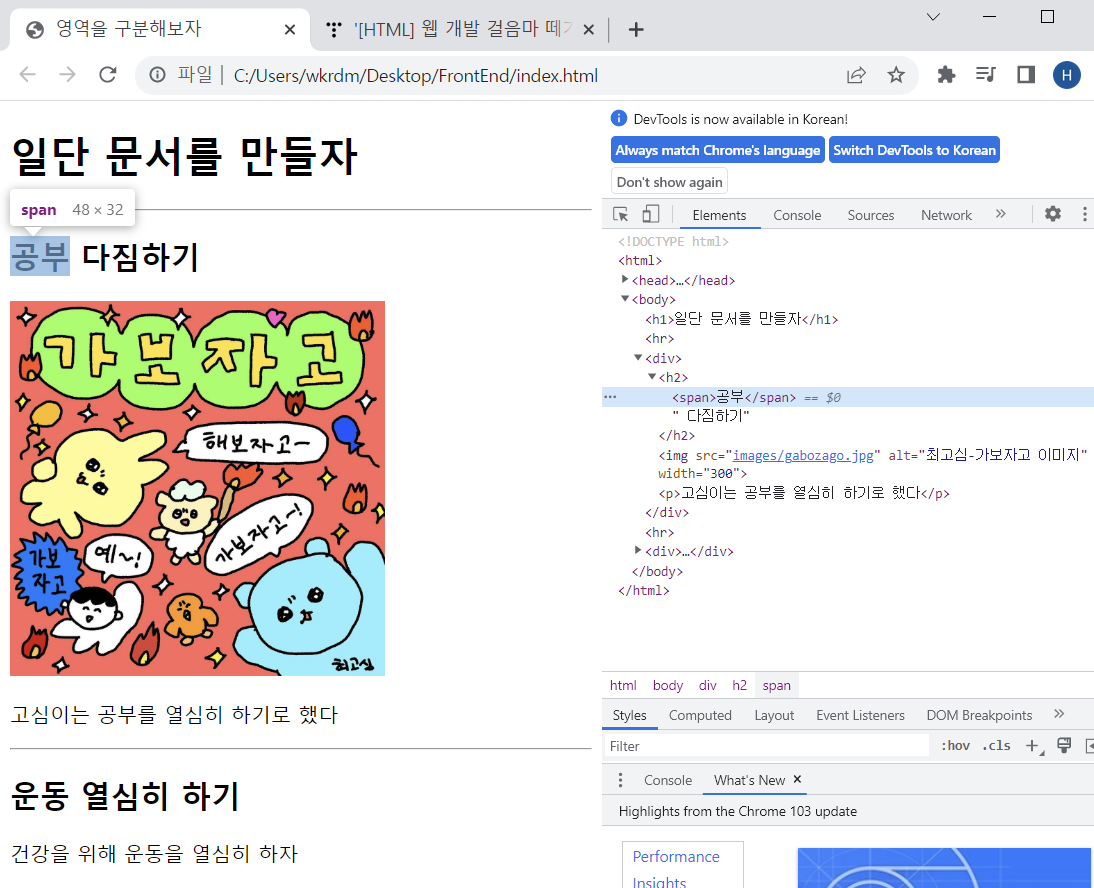Open the Event Listeners pane tab
Image resolution: width=1094 pixels, height=888 pixels.
pyautogui.click(x=860, y=716)
